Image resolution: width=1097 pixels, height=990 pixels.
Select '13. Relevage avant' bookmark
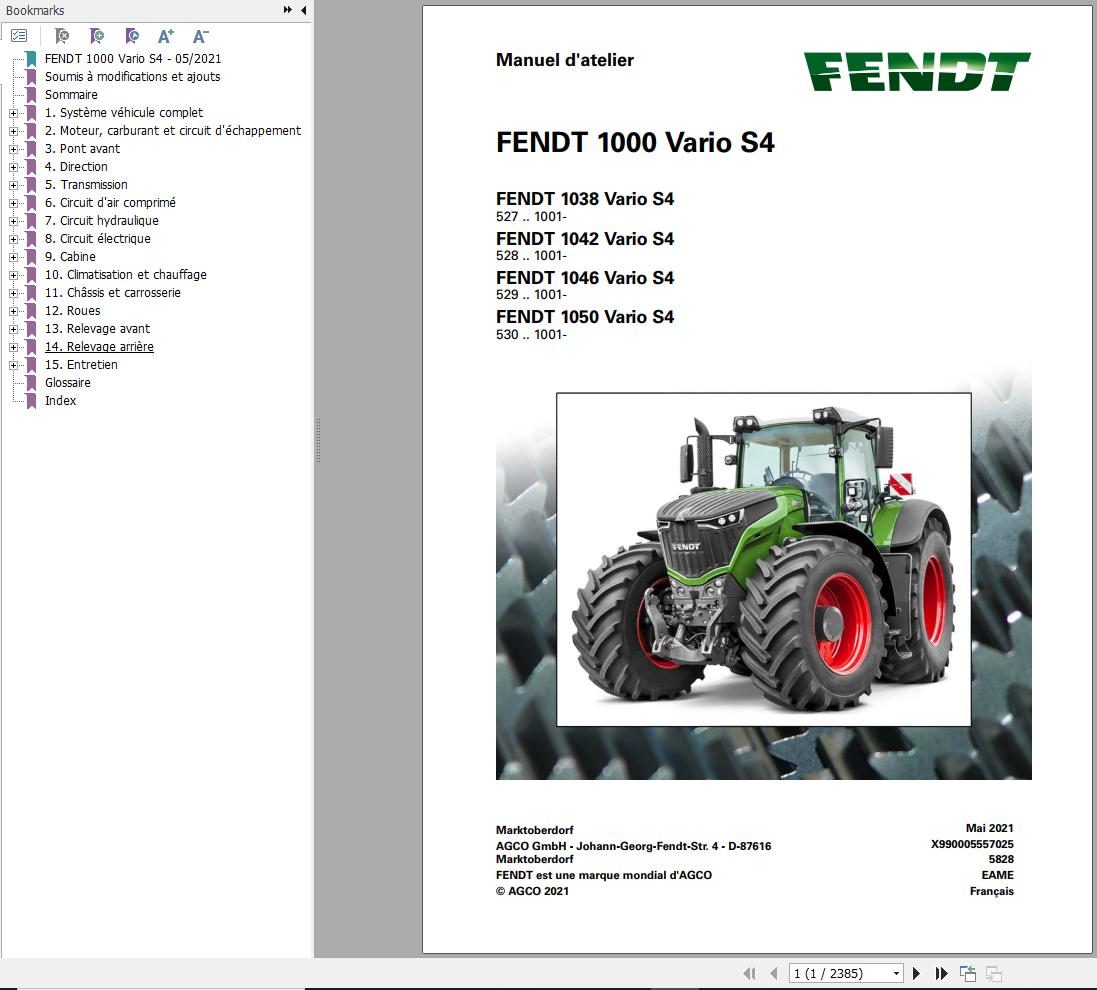coord(97,328)
